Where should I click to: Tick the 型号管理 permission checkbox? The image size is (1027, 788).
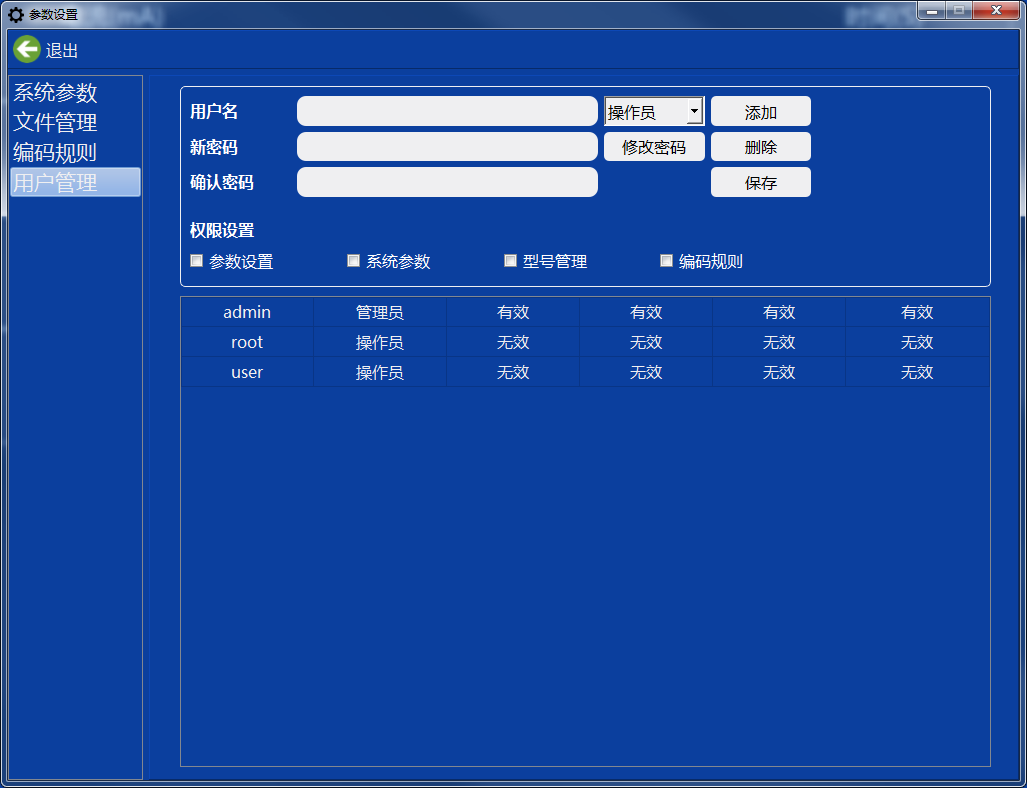pyautogui.click(x=510, y=261)
